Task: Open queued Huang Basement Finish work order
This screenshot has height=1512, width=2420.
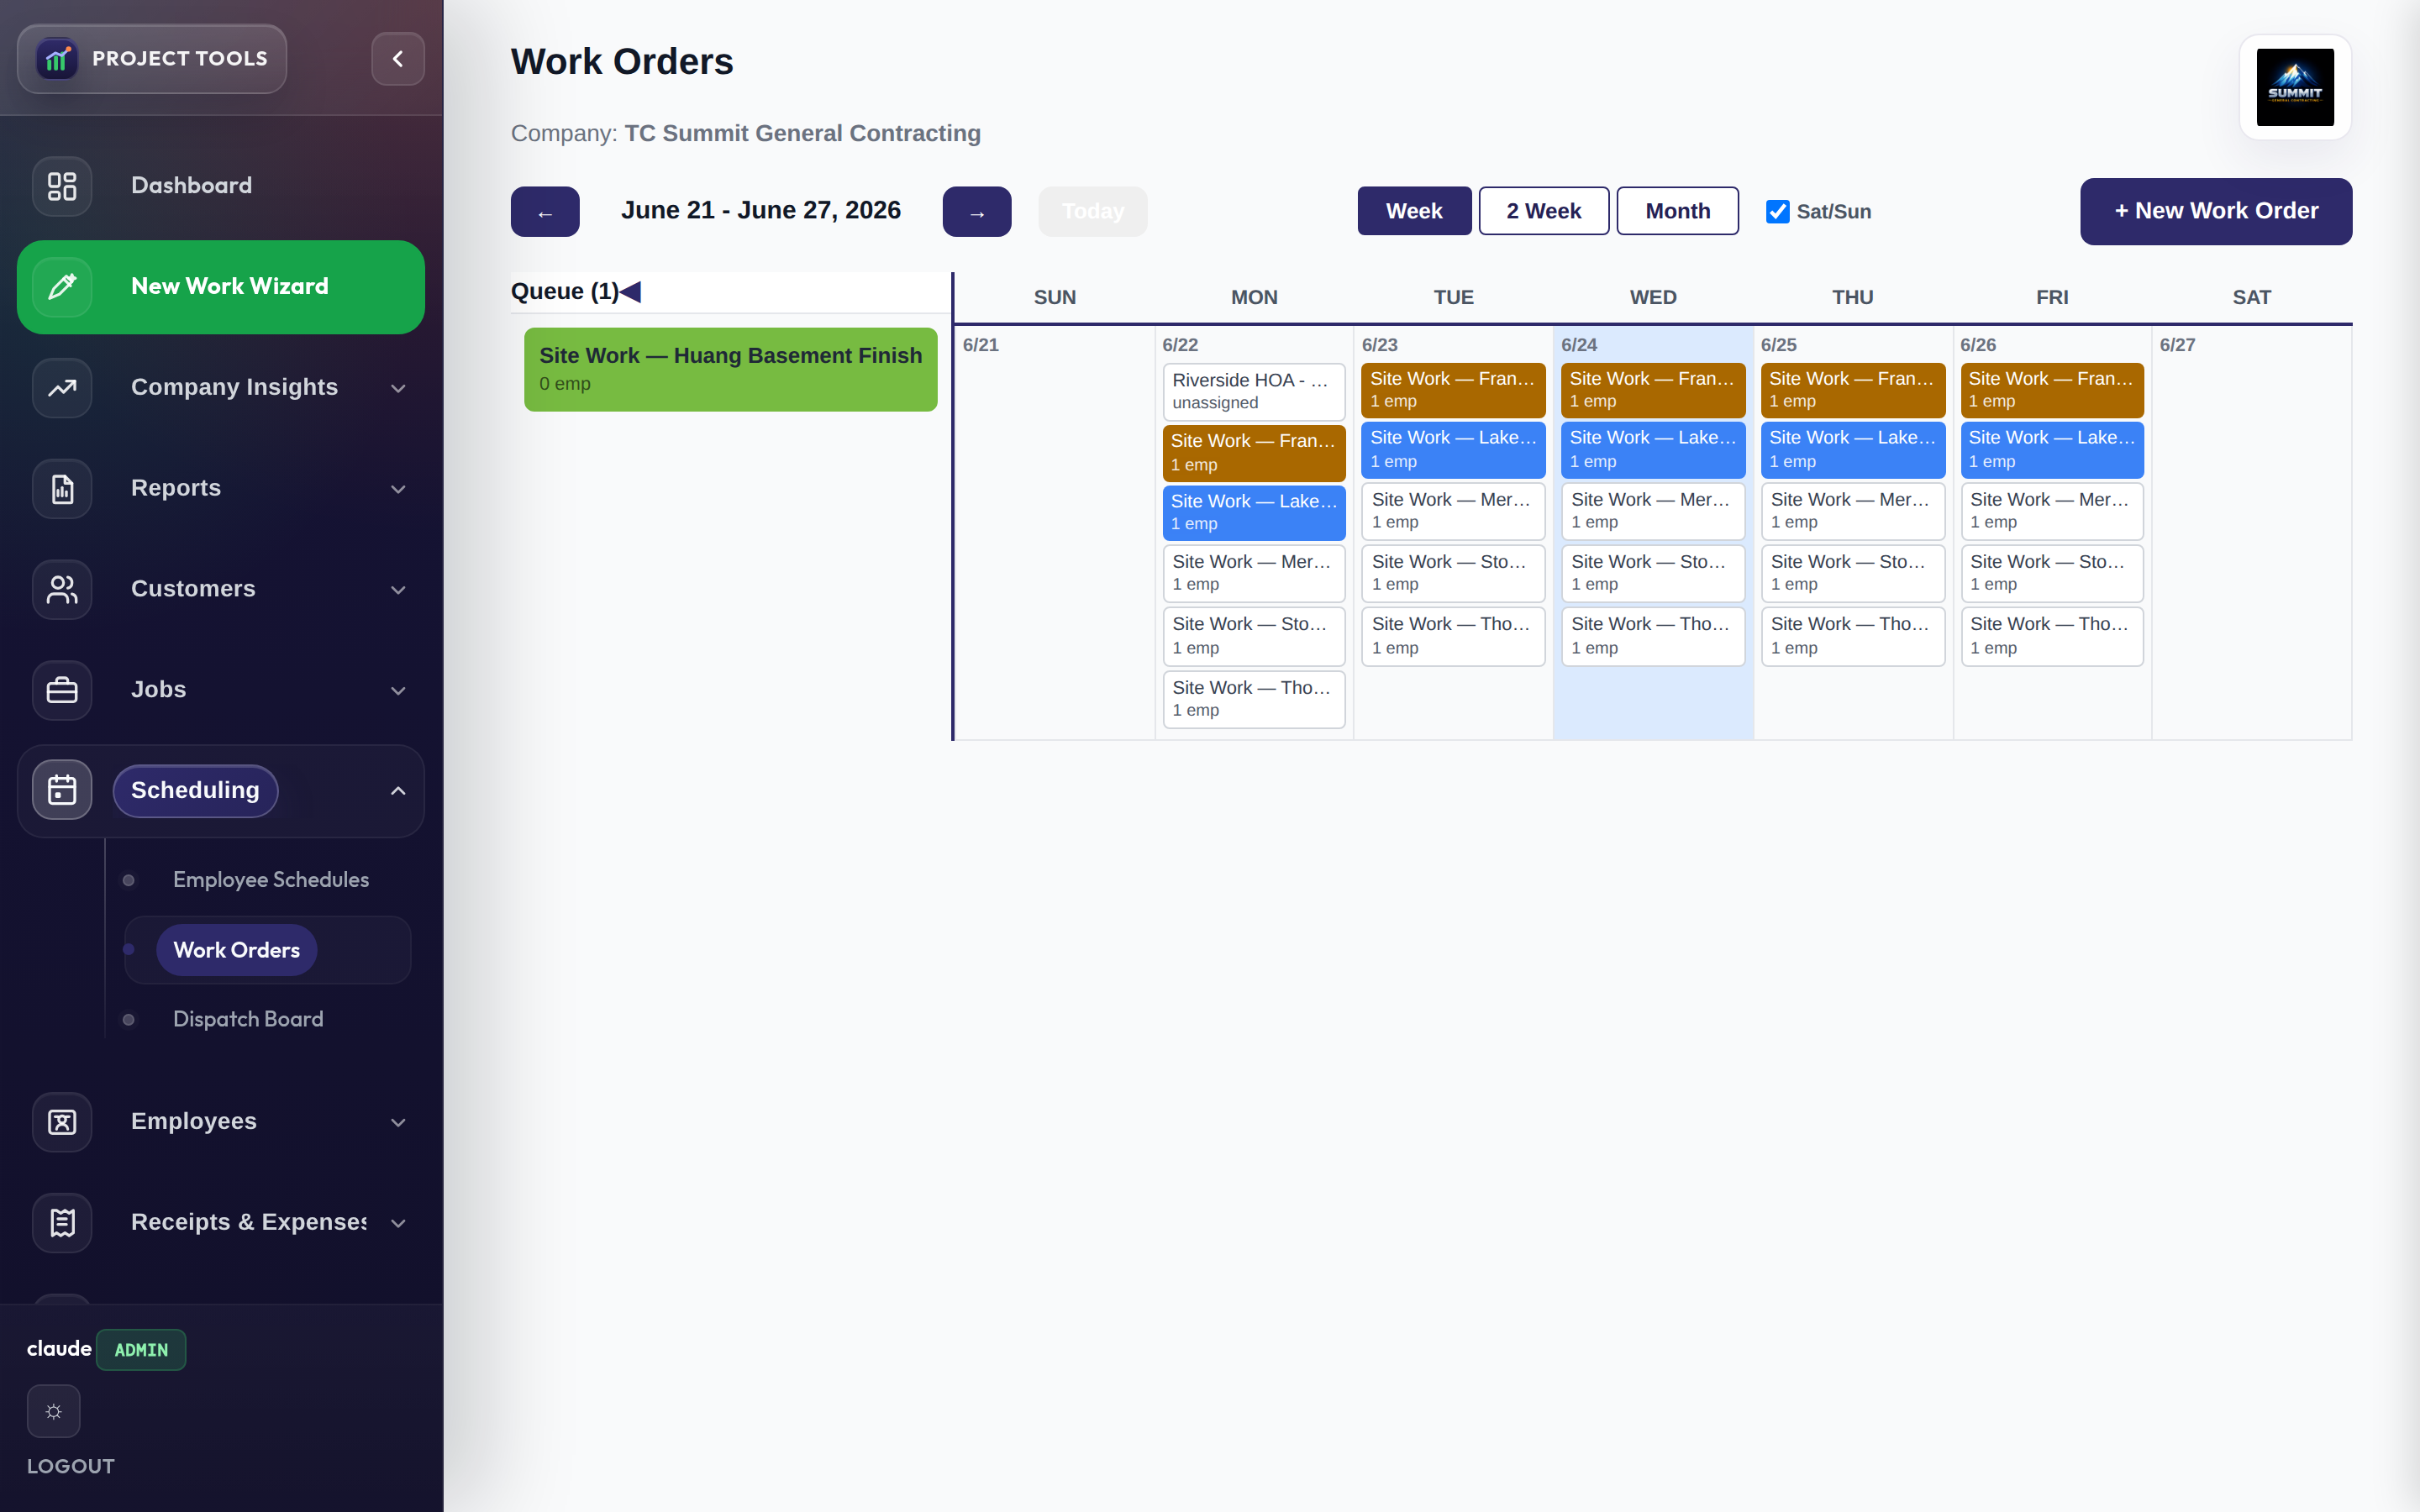Action: tap(731, 369)
